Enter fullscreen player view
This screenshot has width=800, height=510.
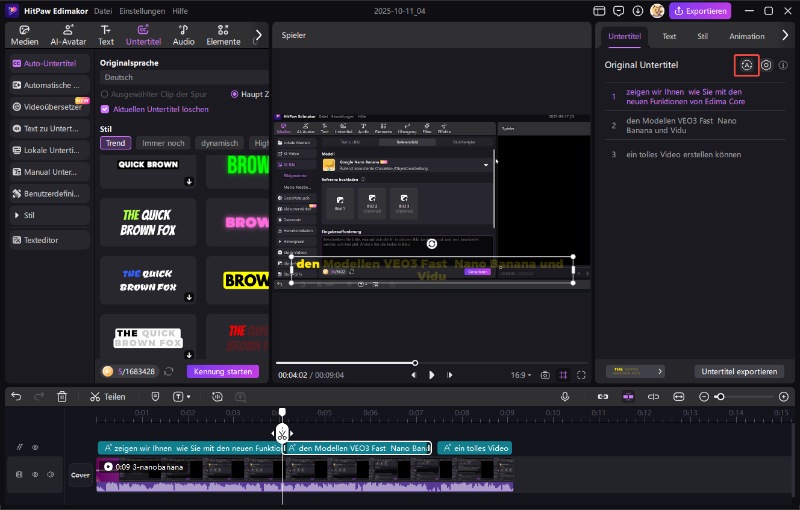[583, 375]
